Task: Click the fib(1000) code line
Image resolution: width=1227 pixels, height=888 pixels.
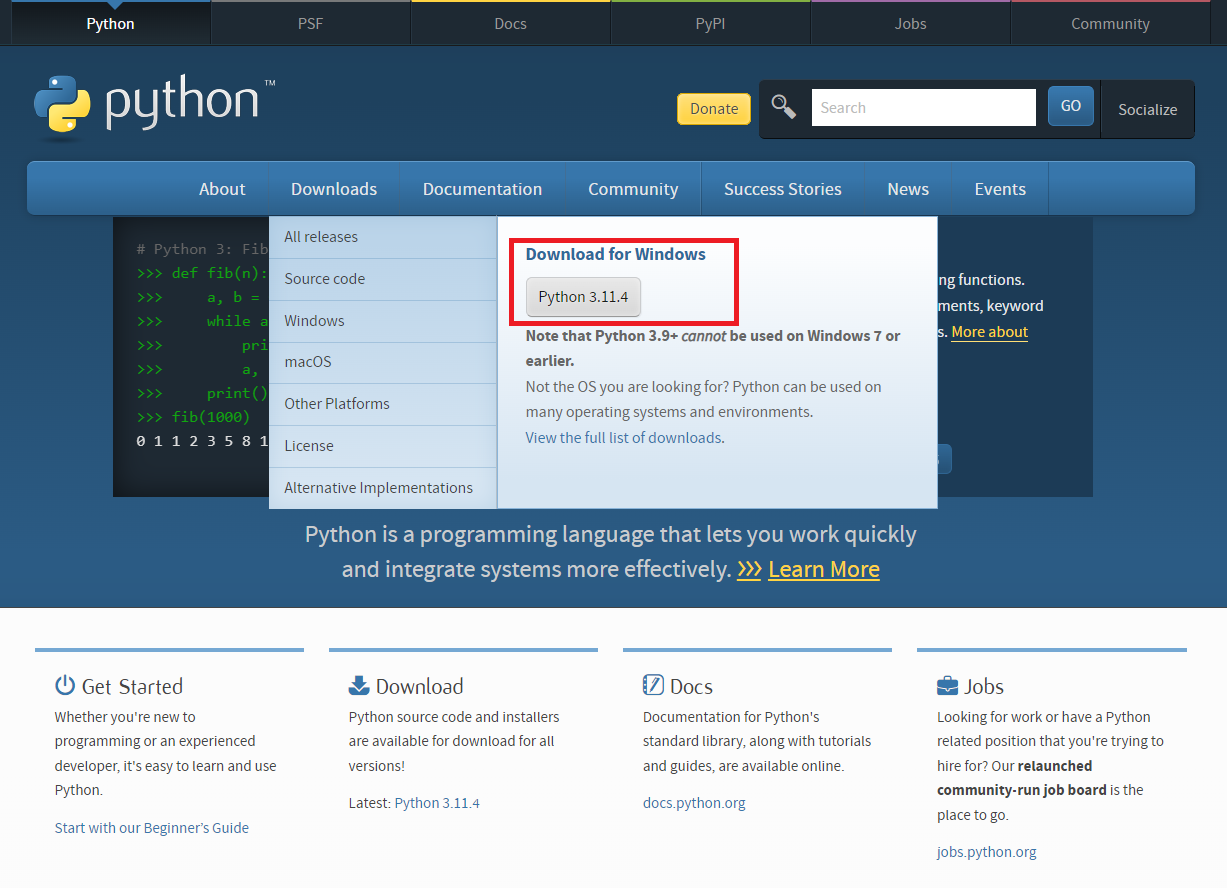Action: pyautogui.click(x=193, y=417)
